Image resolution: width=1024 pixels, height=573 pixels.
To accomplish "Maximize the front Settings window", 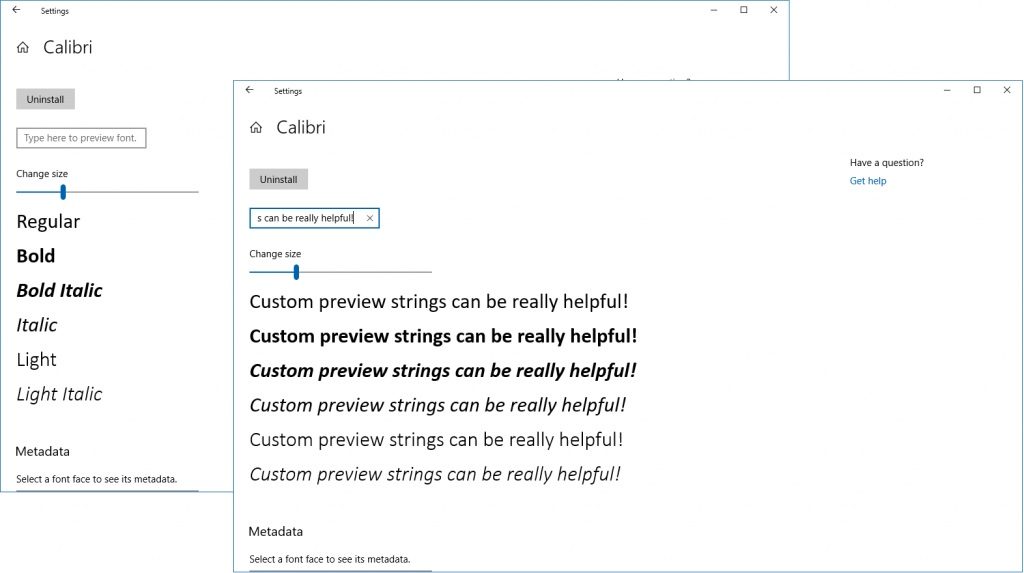I will pos(976,90).
